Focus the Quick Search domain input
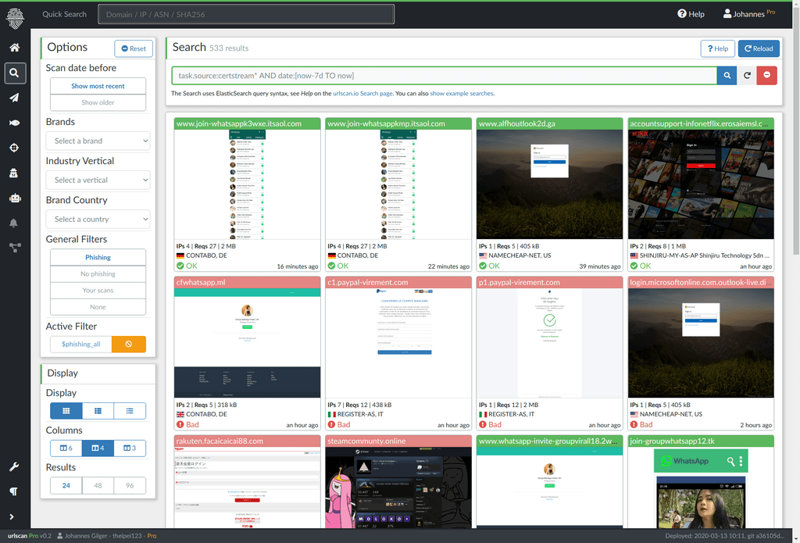The height and width of the screenshot is (543, 800). pyautogui.click(x=246, y=14)
